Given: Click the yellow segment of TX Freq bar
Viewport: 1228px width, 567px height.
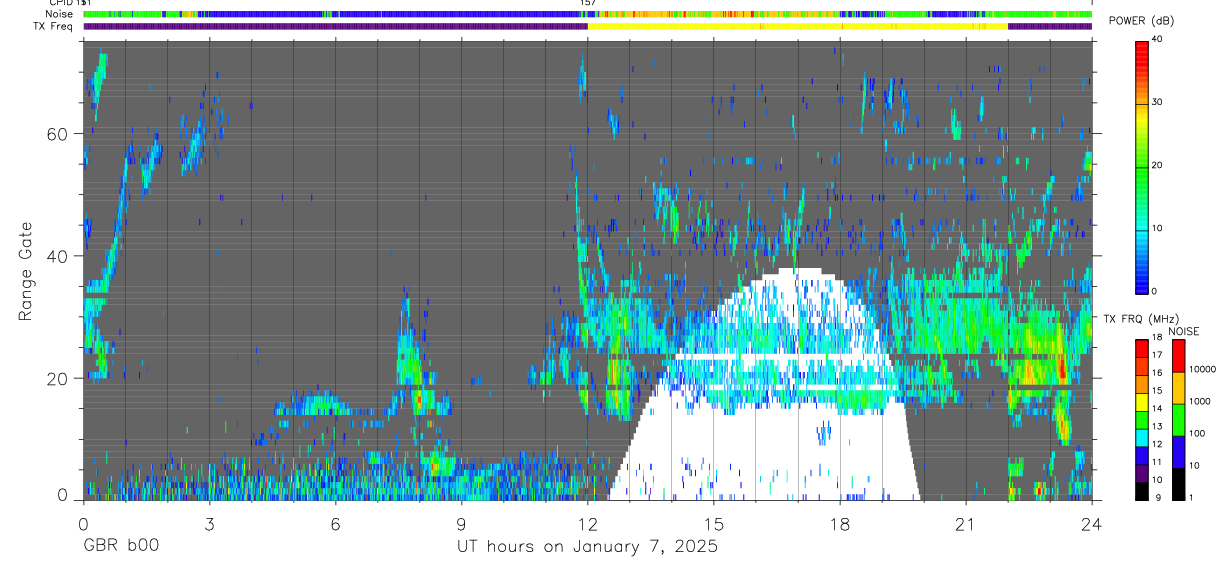Looking at the screenshot, I should point(797,27).
